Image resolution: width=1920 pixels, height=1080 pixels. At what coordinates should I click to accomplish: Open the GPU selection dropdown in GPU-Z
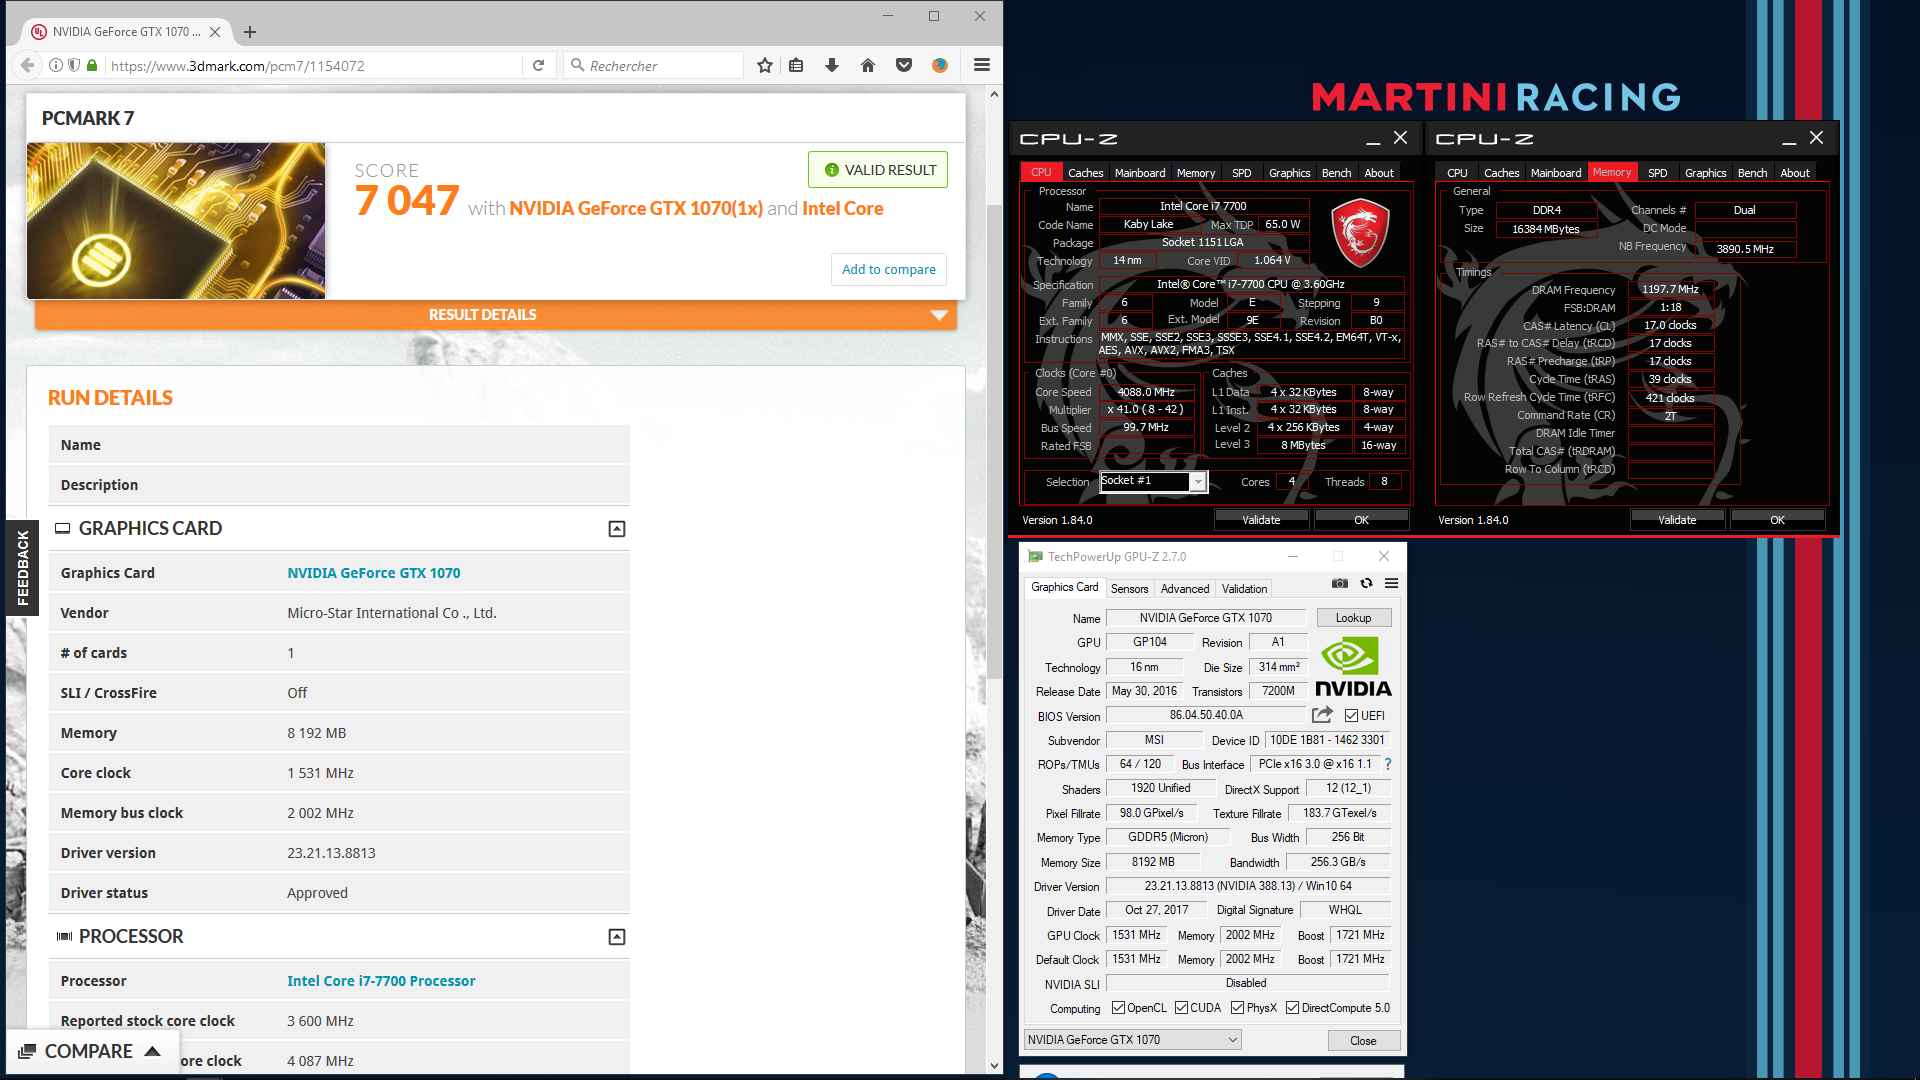coord(1133,1040)
